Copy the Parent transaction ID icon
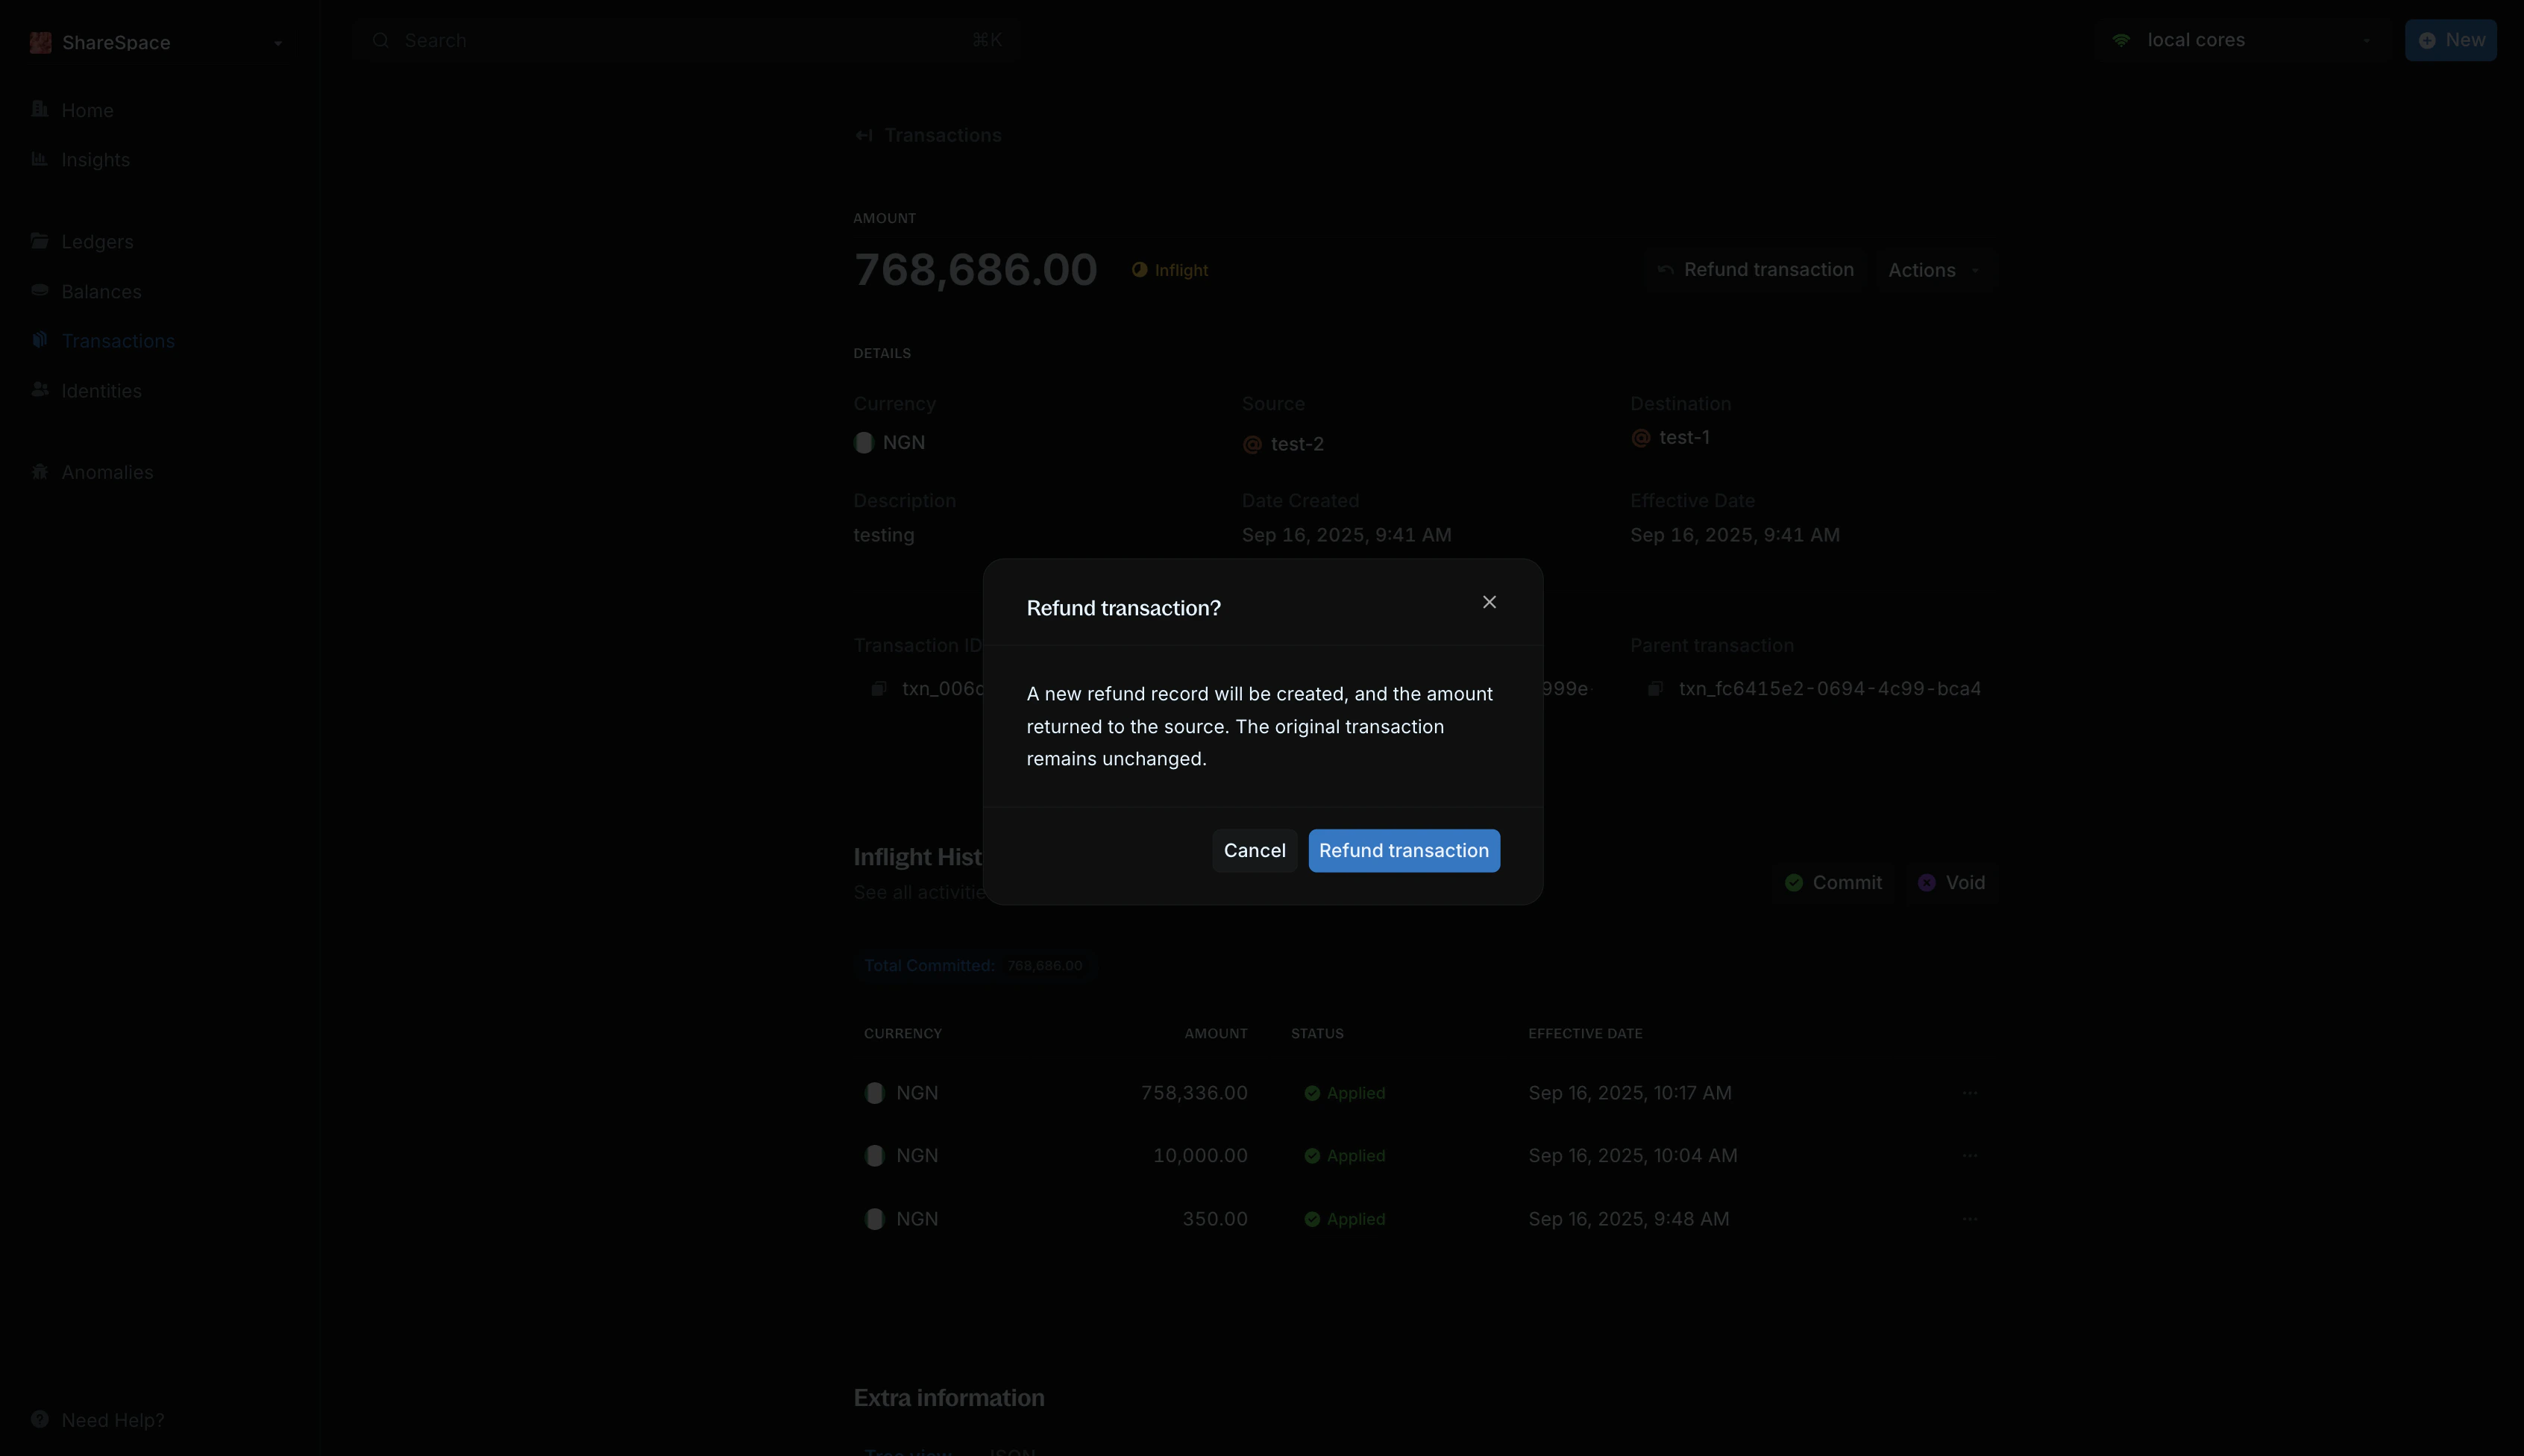 1655,688
